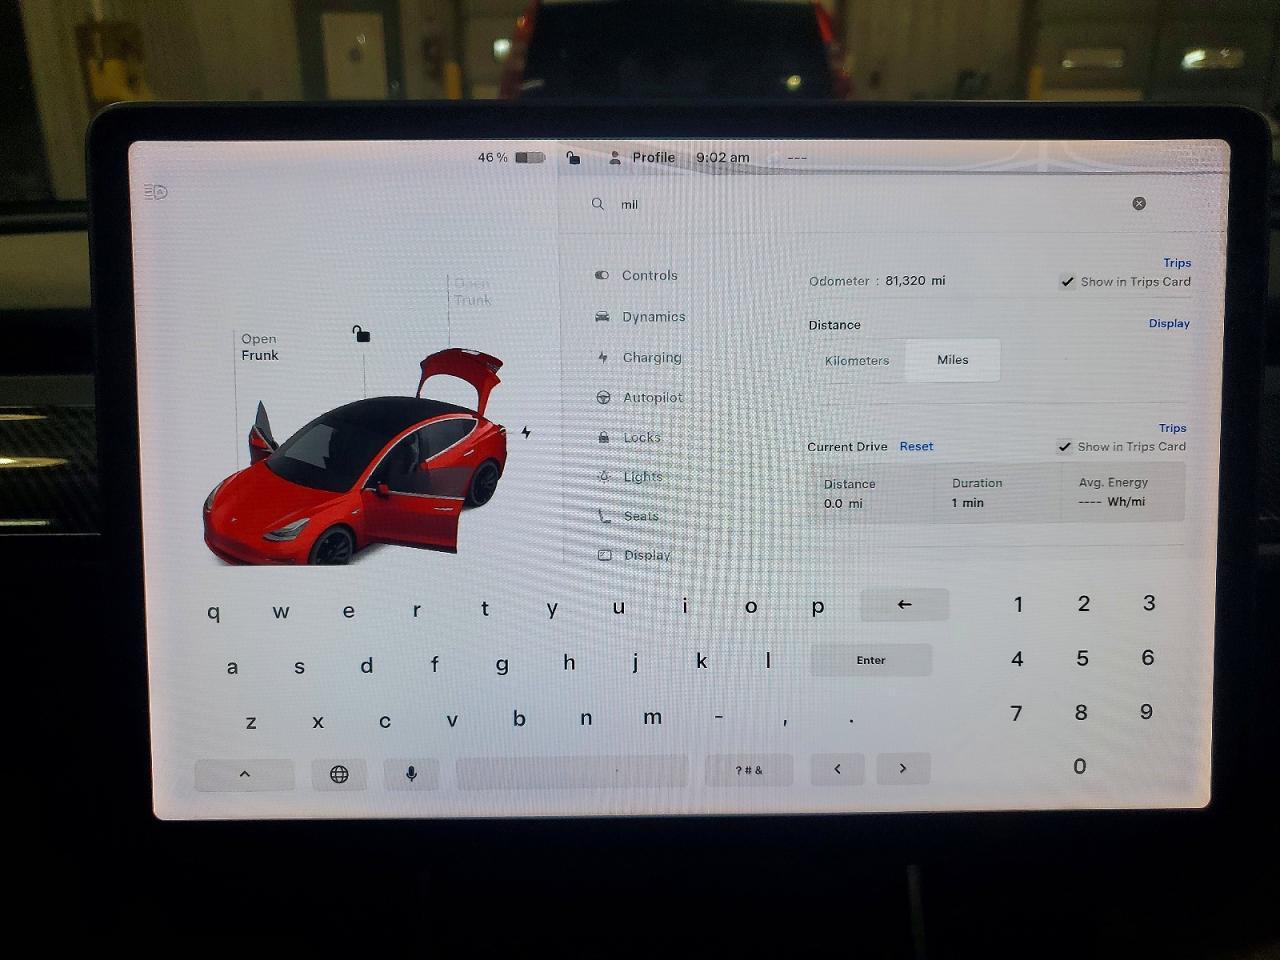Tap the keyboard space bar

[x=572, y=771]
